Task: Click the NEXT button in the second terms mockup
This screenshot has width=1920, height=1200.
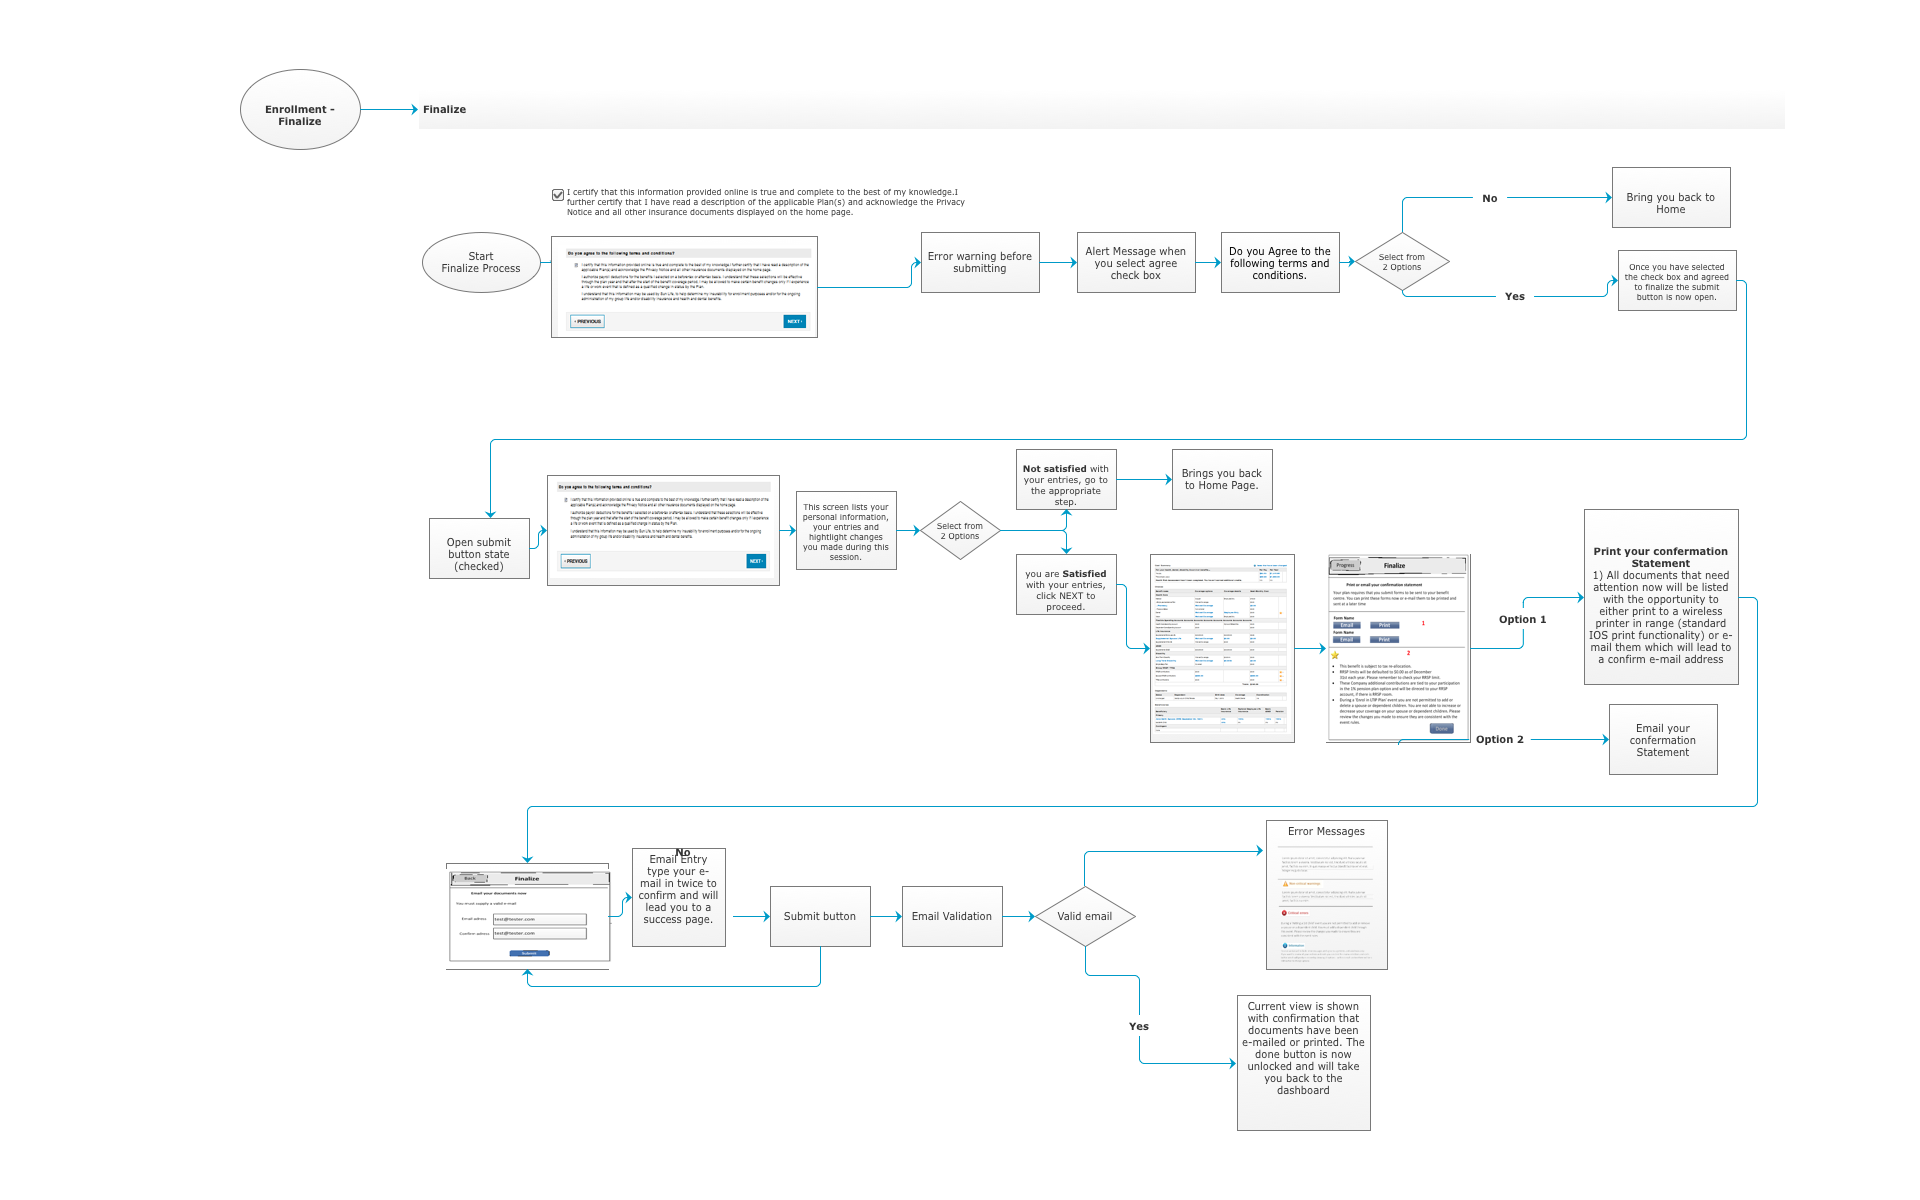Action: (x=756, y=561)
